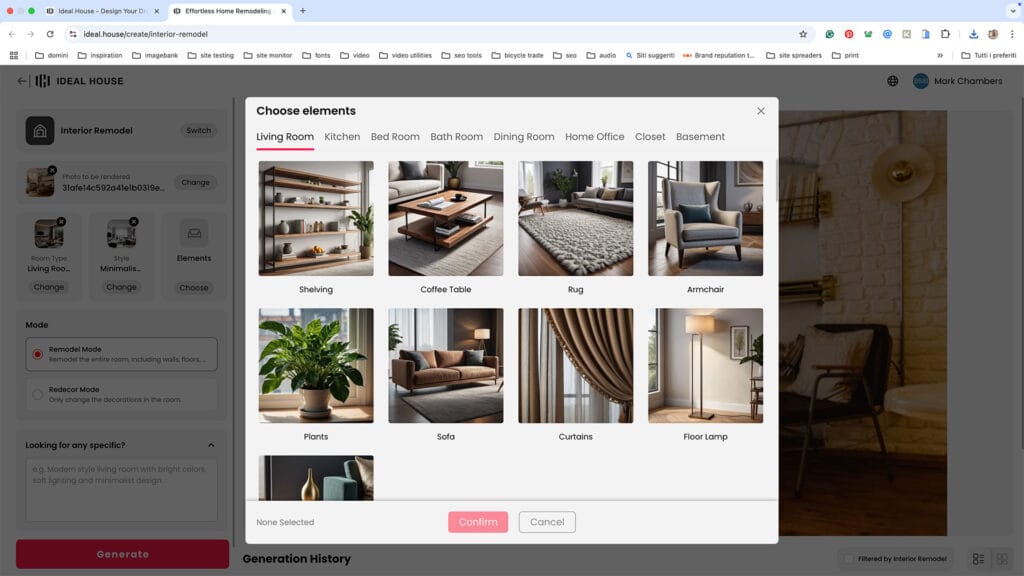Select Redecor Mode radio option
Viewport: 1024px width, 576px height.
(x=38, y=394)
